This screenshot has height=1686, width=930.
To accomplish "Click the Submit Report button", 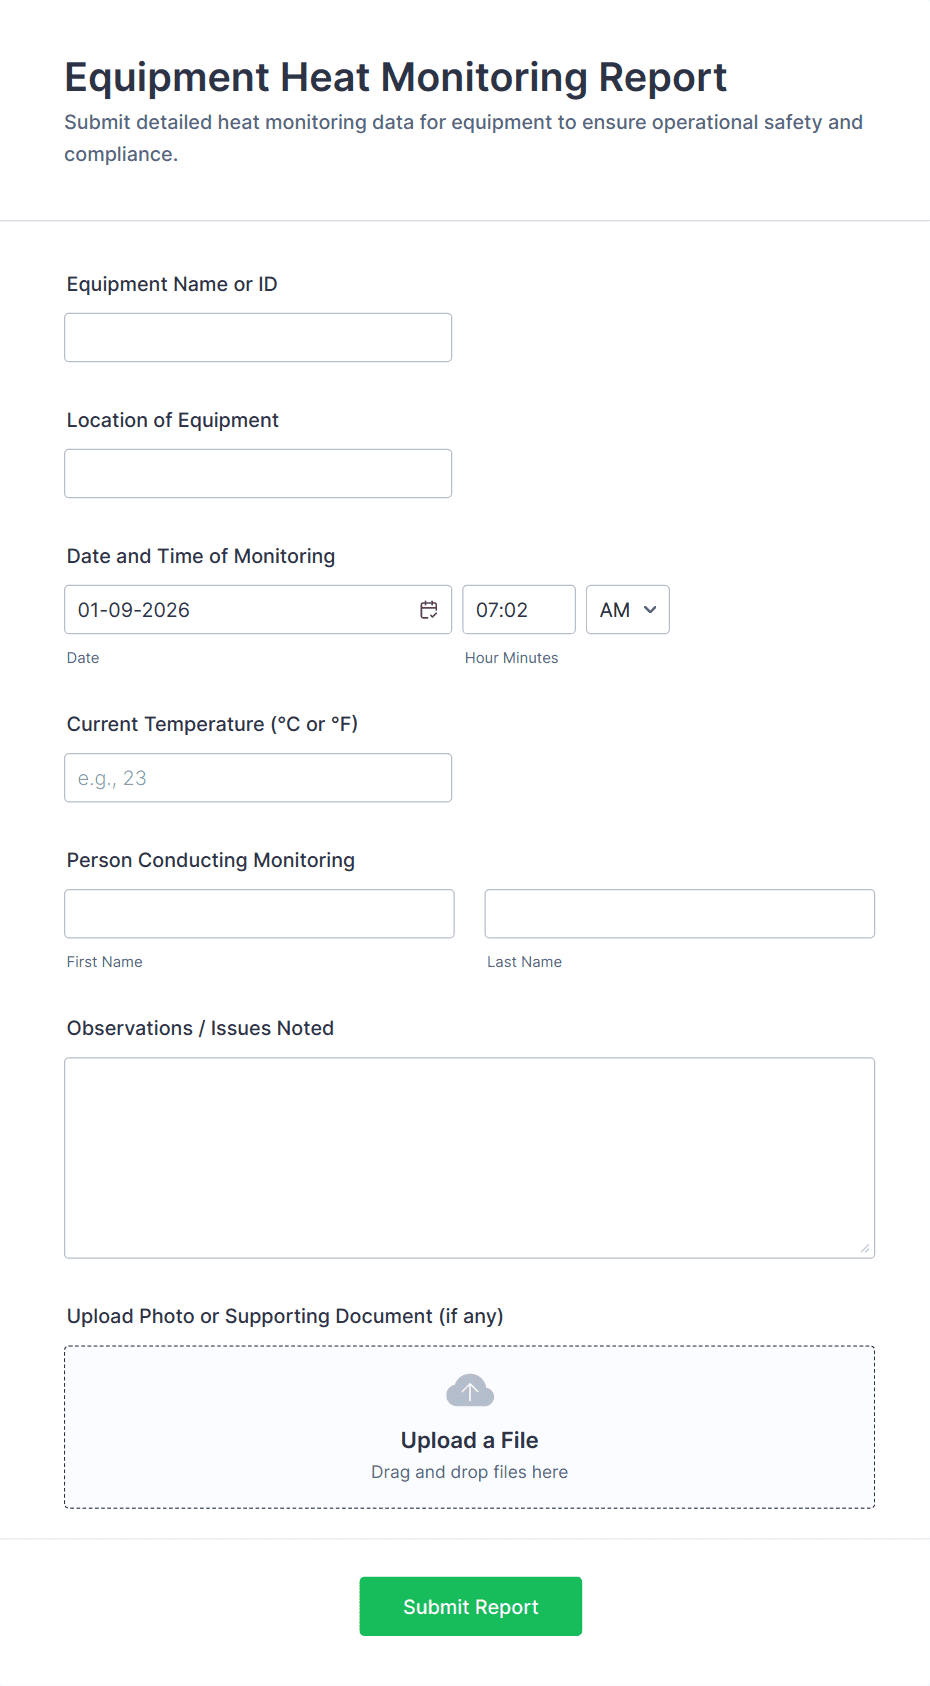I will coord(470,1606).
